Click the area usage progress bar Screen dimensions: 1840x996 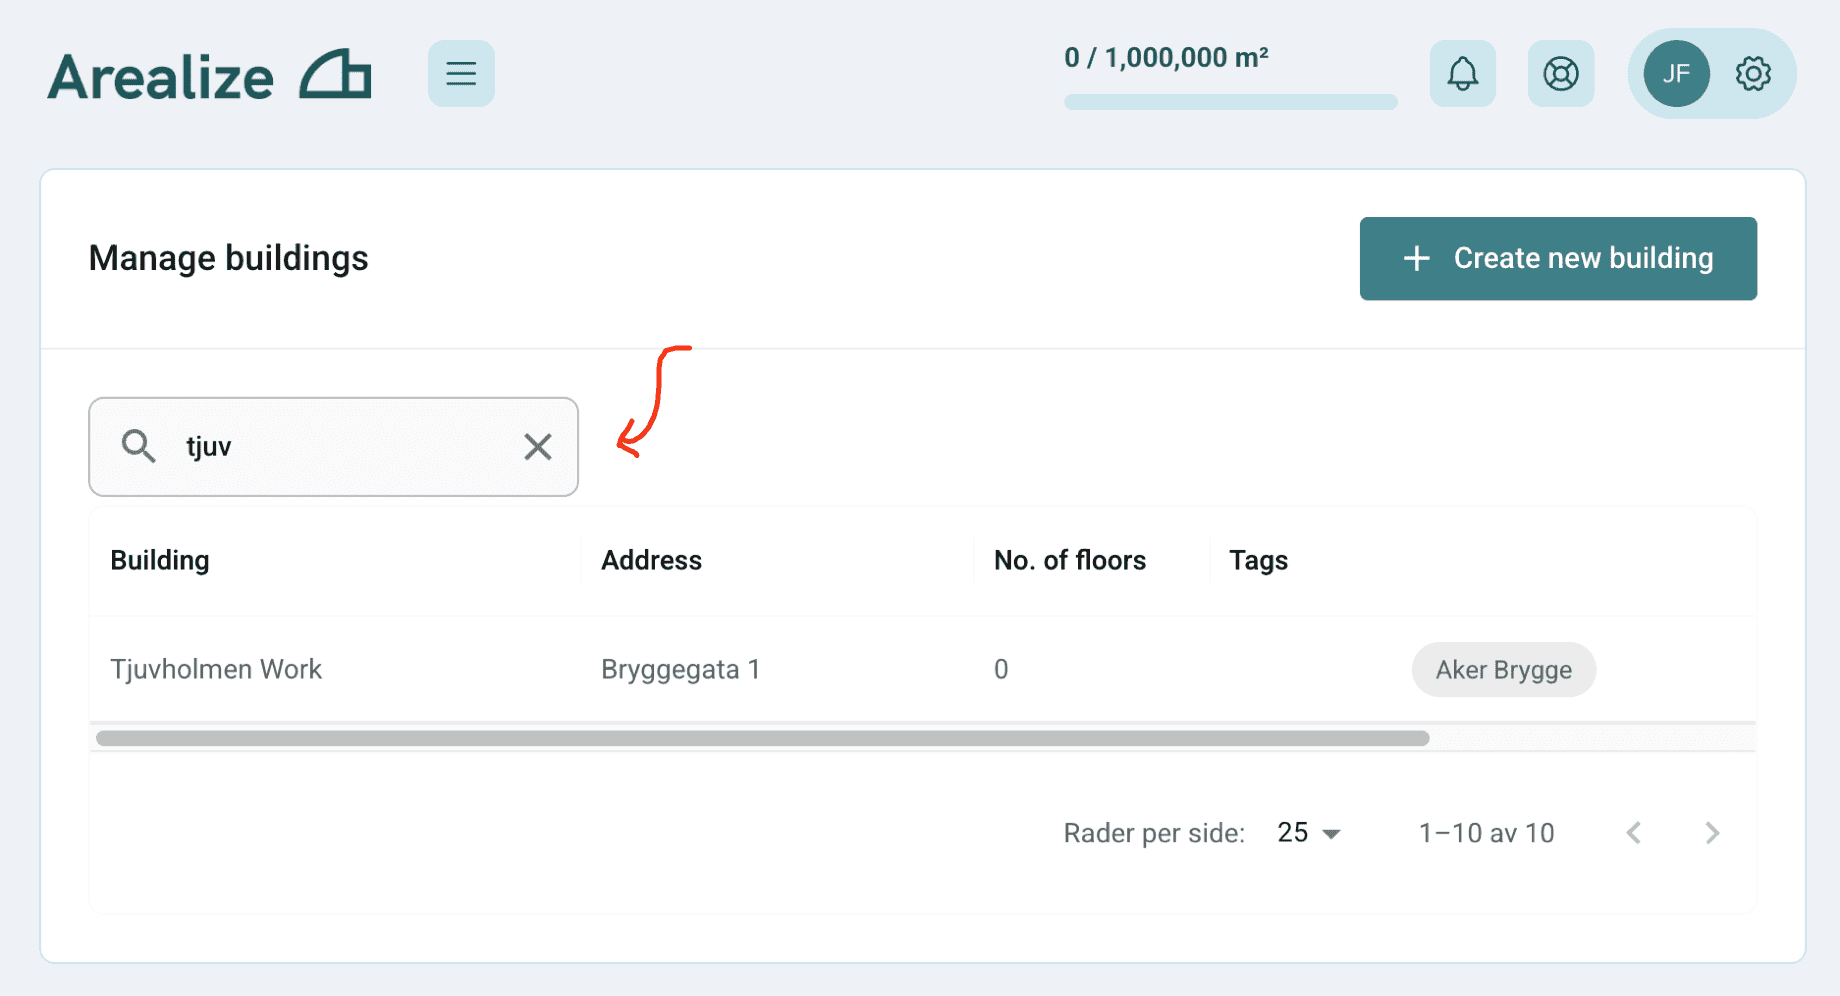tap(1230, 102)
